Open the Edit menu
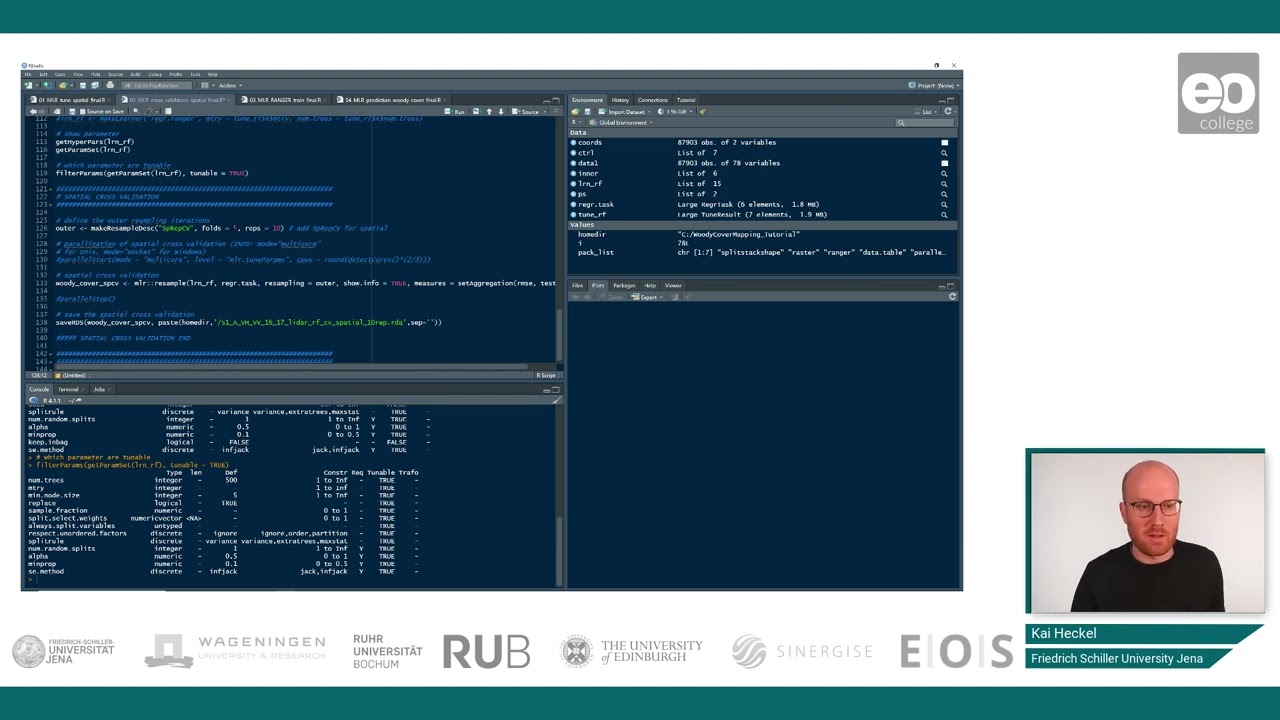This screenshot has width=1280, height=720. 43,74
